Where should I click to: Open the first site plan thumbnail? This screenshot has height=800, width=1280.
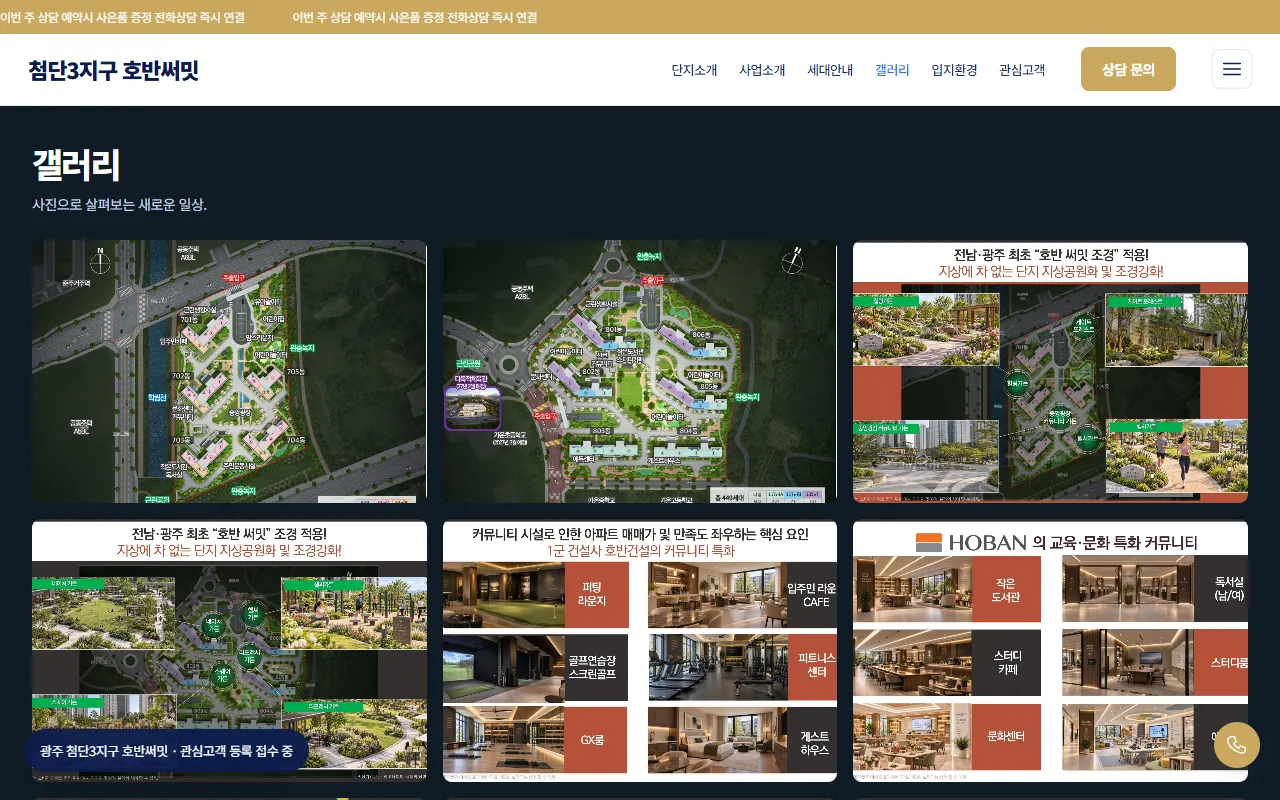click(229, 371)
